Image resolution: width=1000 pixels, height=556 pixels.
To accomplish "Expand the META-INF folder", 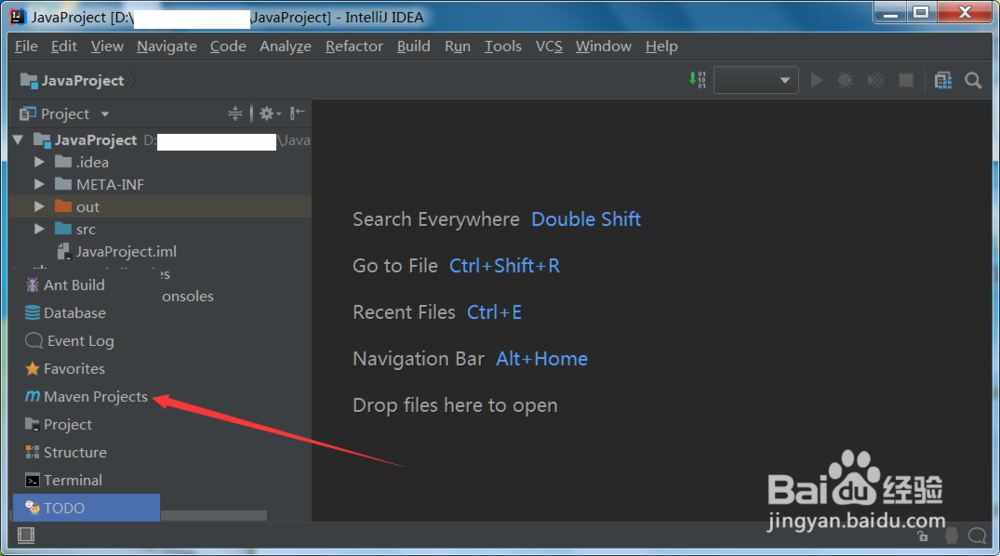I will point(39,184).
